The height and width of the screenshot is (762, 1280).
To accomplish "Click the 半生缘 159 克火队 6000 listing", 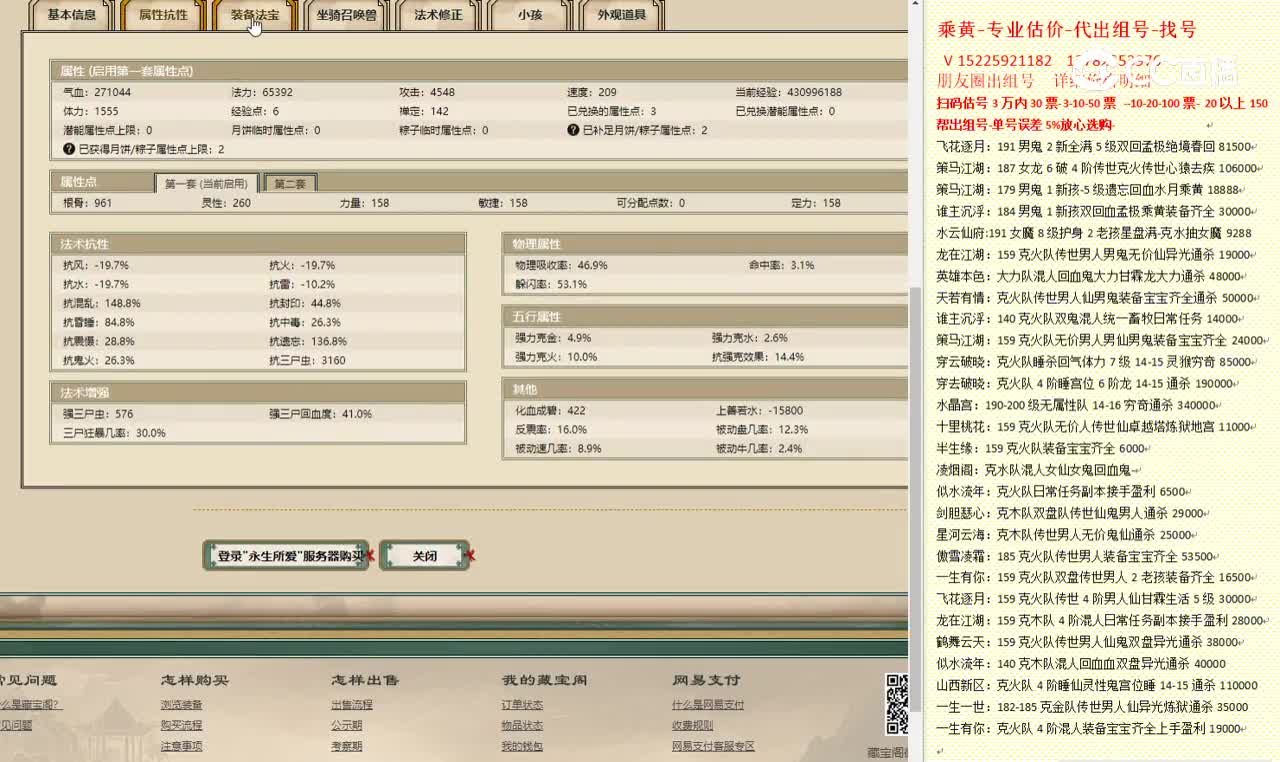I will click(1044, 448).
